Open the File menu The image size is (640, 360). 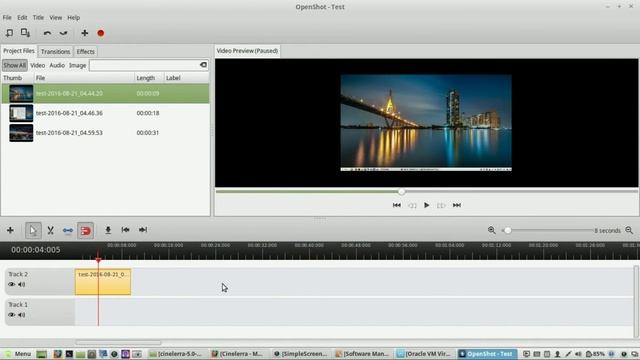(7, 18)
